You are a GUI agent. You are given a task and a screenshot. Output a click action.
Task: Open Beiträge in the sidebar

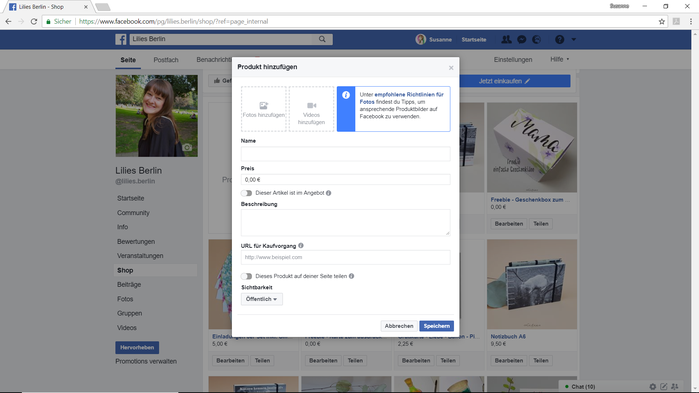(129, 285)
